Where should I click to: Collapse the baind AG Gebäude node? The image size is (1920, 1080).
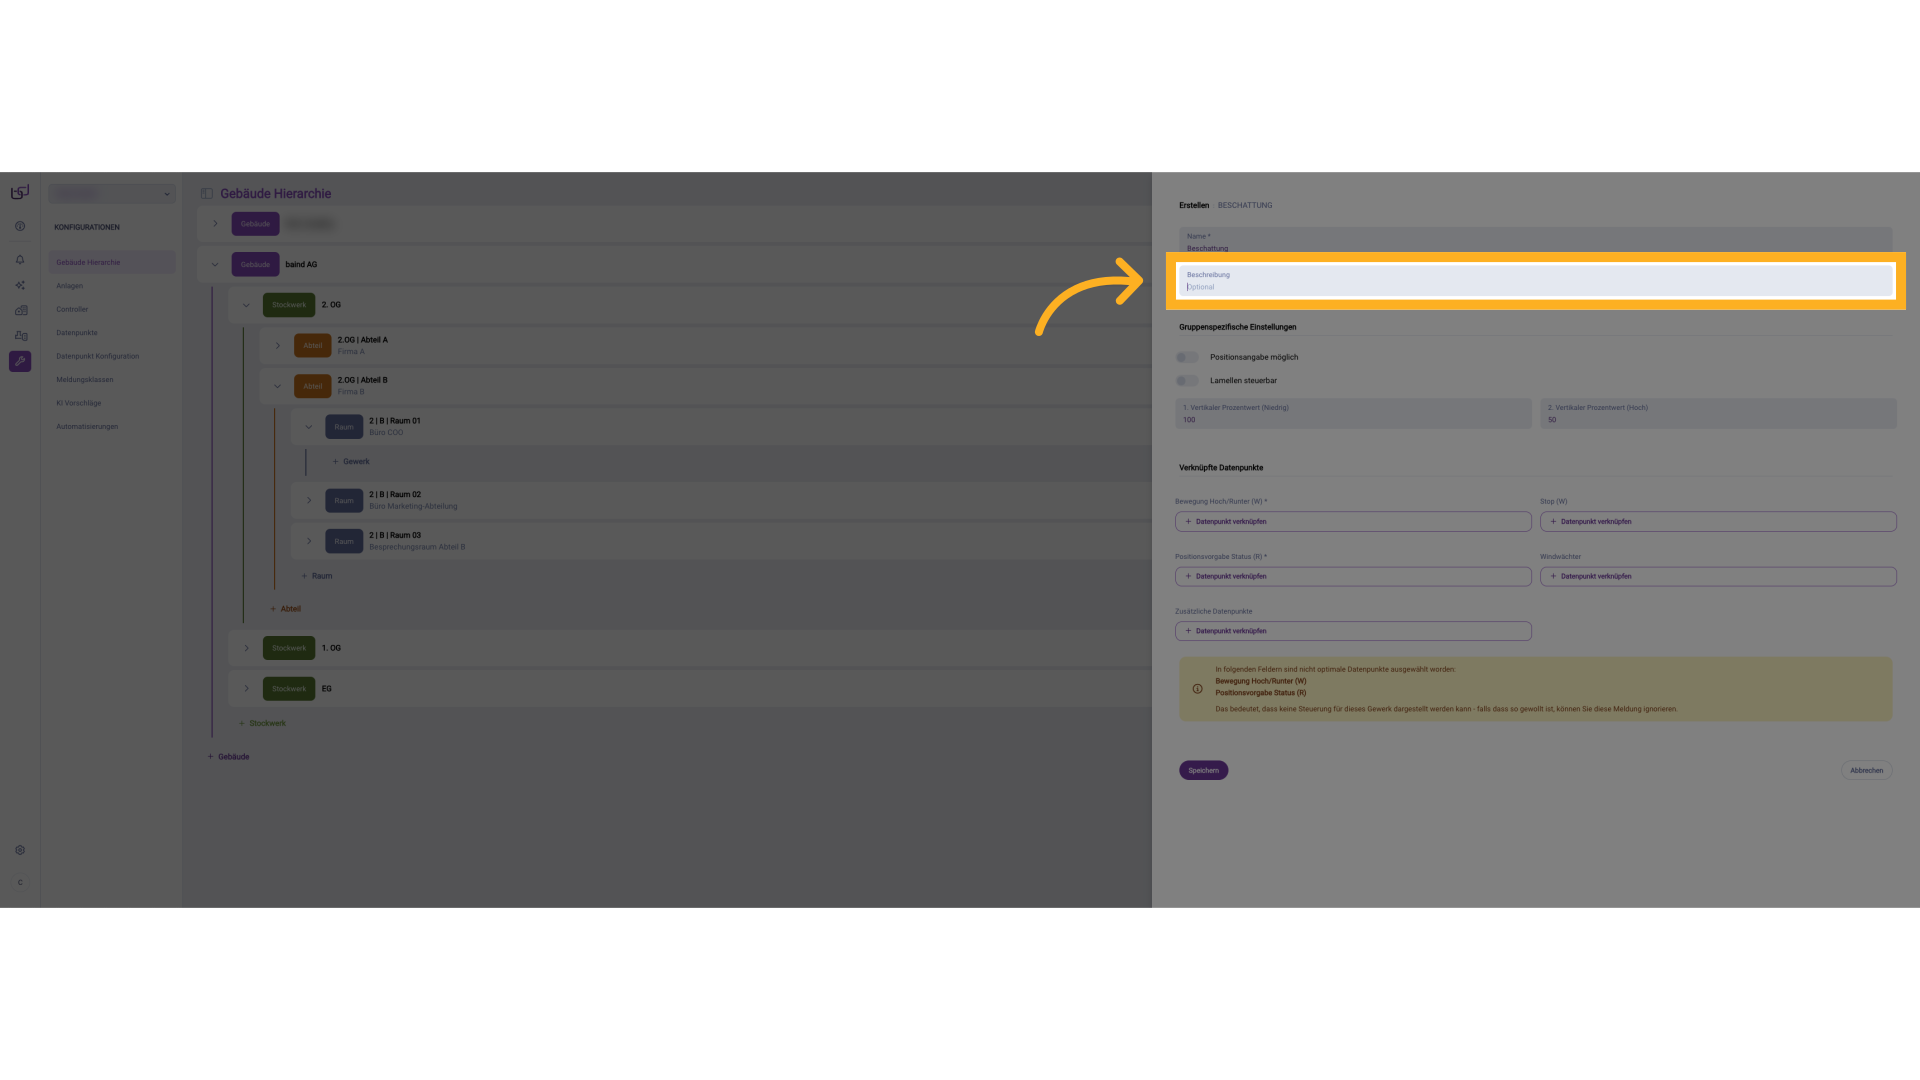pos(215,265)
